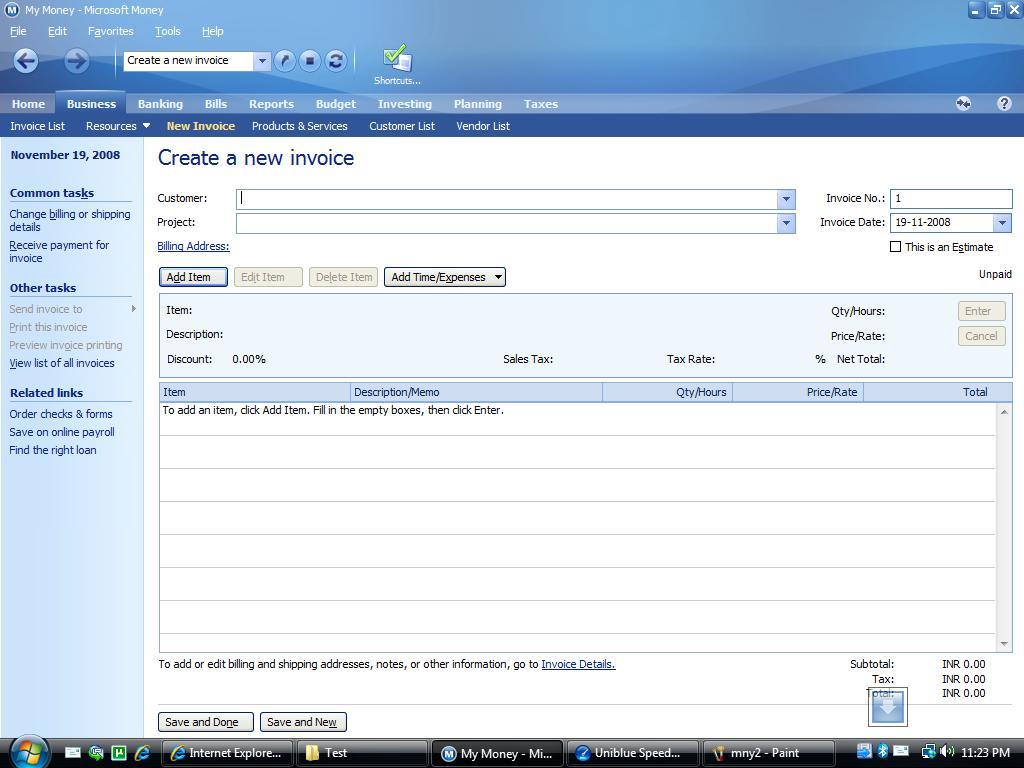Click the Help question mark icon
The image size is (1024, 768).
[x=1004, y=103]
